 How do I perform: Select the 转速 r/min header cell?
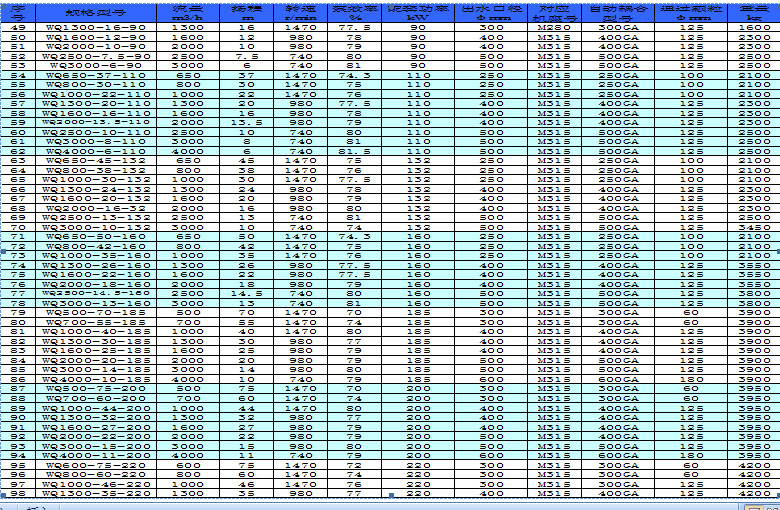(301, 13)
